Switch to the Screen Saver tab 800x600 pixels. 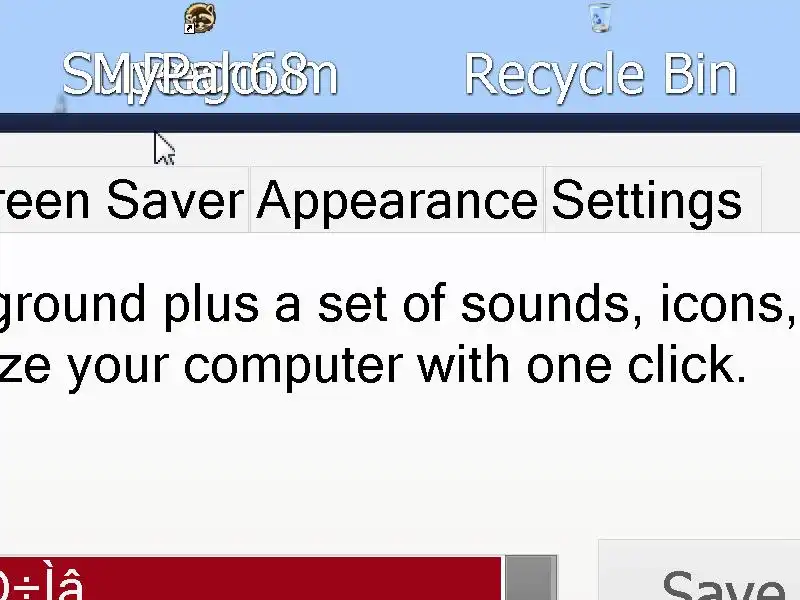(x=121, y=200)
